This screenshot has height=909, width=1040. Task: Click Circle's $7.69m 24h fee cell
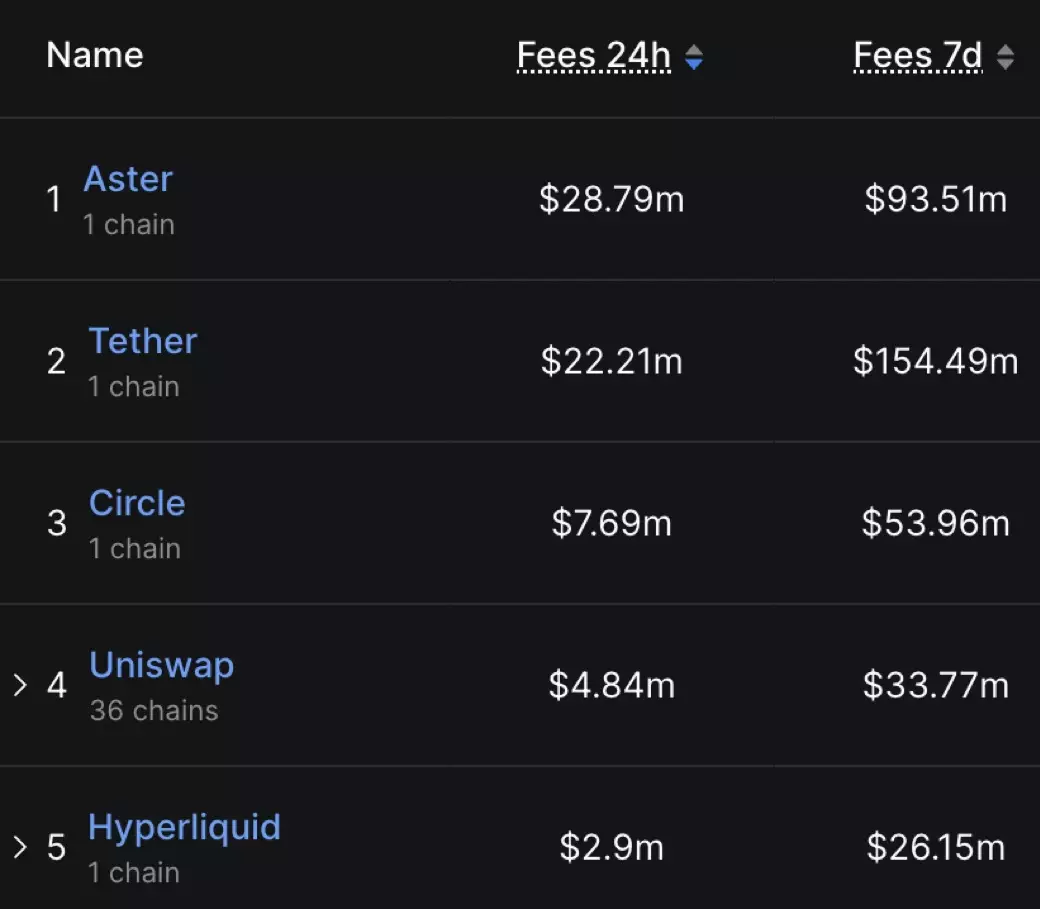click(611, 523)
